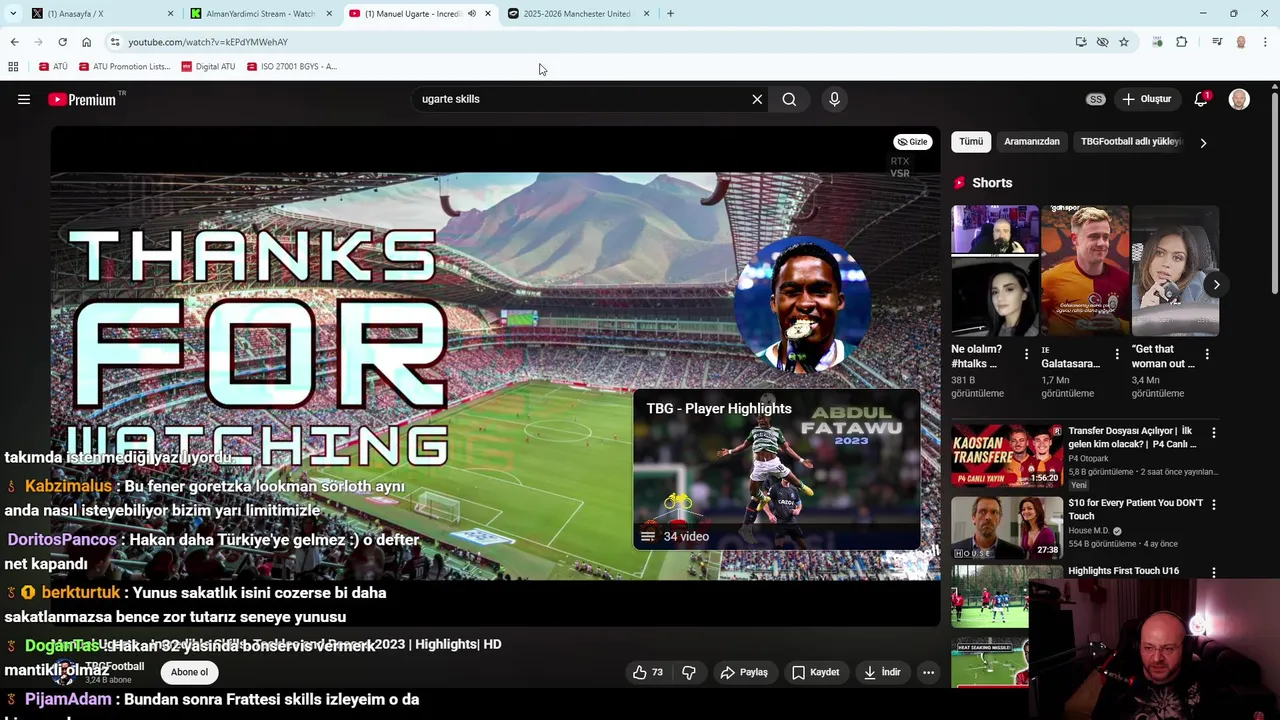Open the Chrome media controls icon

point(1217,42)
